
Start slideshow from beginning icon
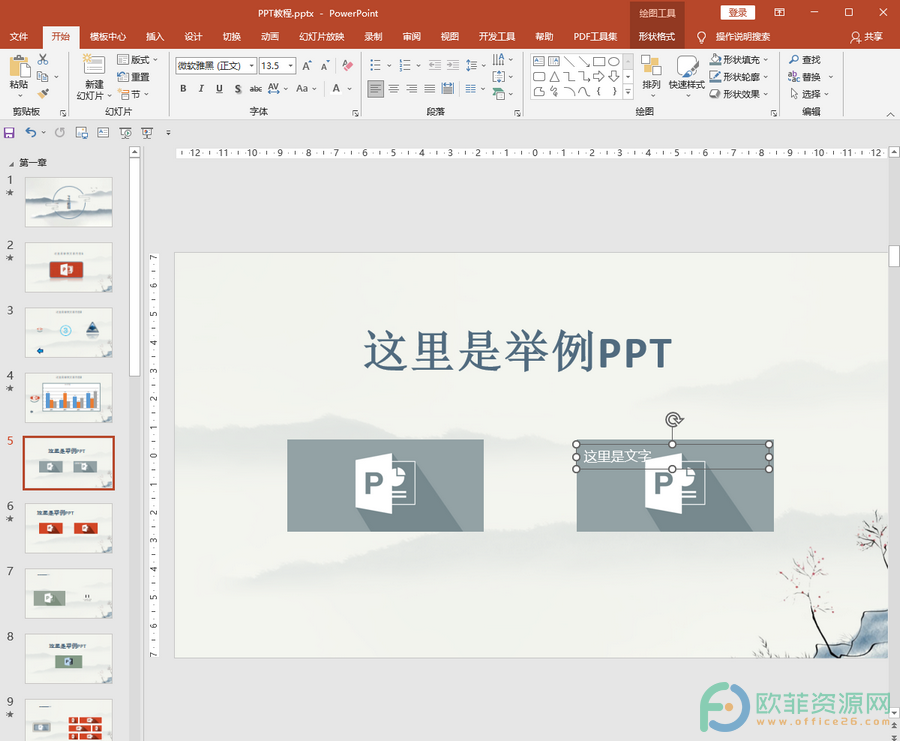click(x=125, y=133)
